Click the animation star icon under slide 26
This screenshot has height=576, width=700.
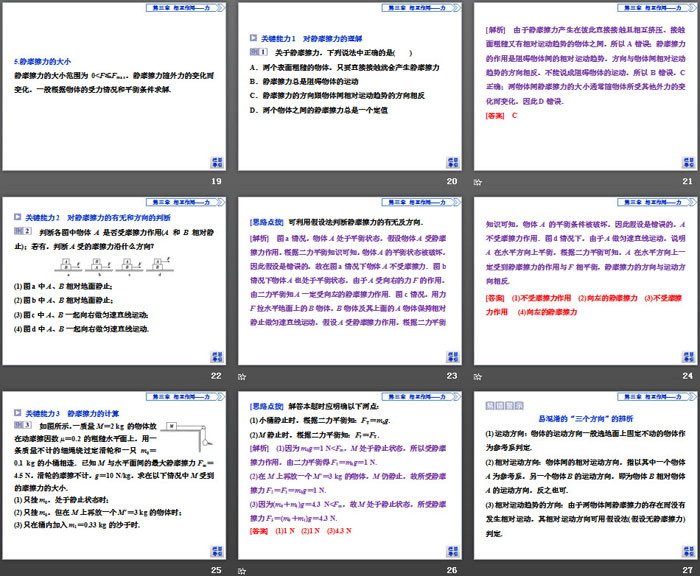244,569
